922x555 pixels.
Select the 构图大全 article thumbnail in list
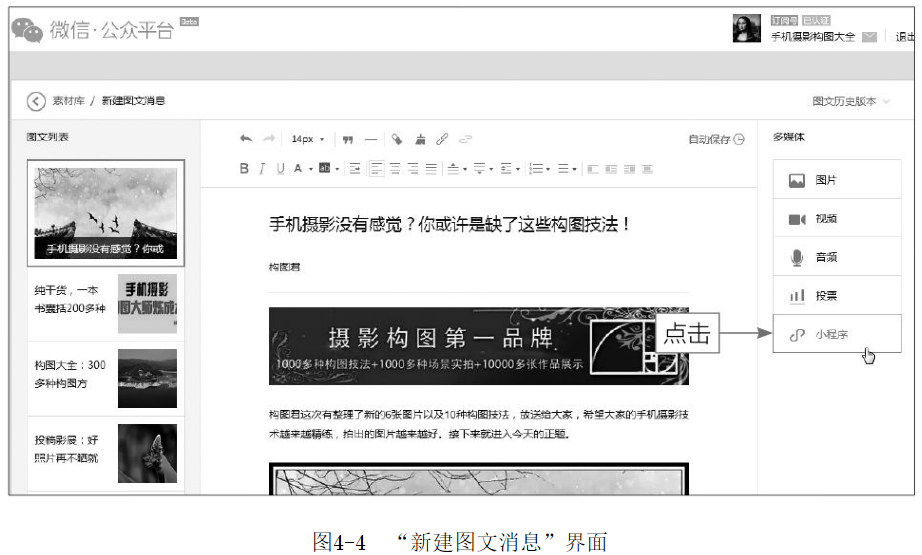(x=147, y=378)
